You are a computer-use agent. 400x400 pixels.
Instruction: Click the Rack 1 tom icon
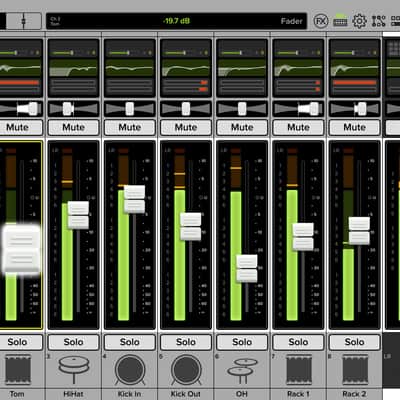coord(299,369)
